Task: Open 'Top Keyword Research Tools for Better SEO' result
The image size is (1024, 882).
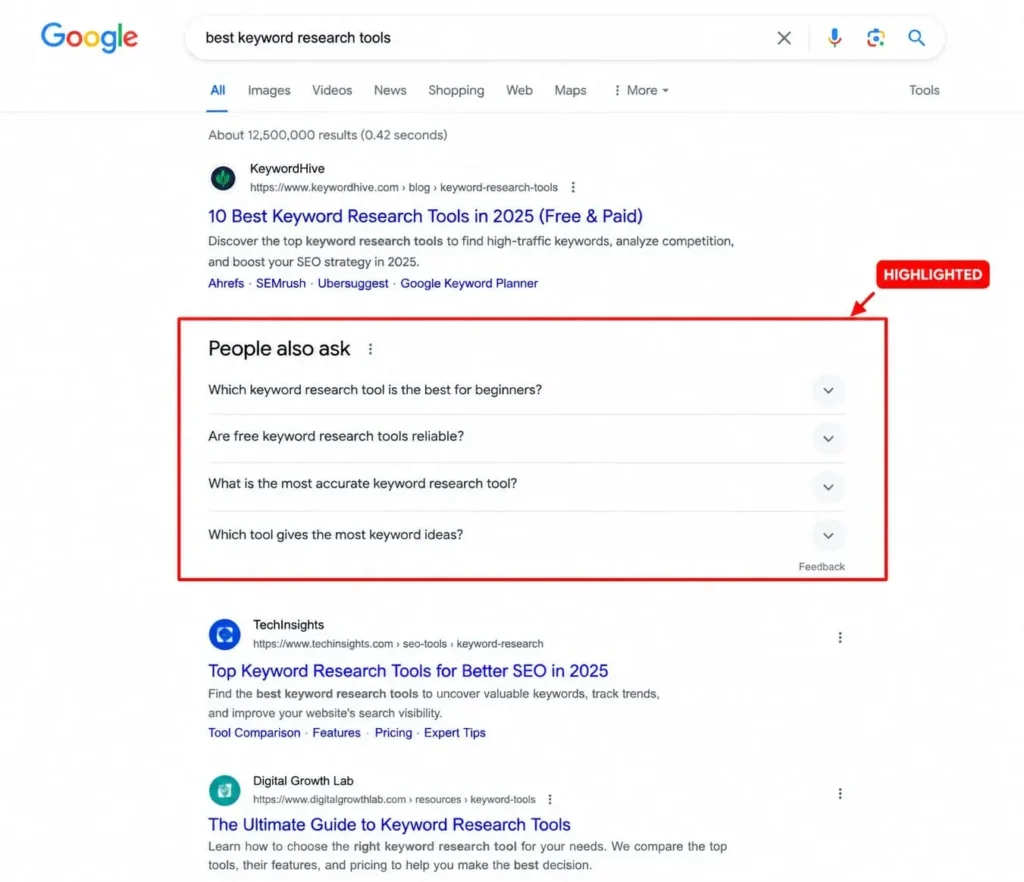Action: click(408, 670)
